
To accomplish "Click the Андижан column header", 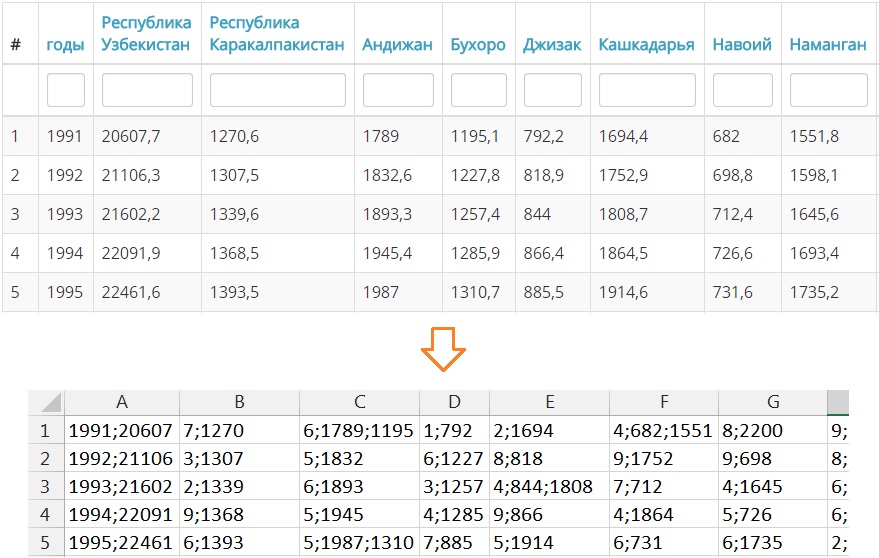I will 397,45.
